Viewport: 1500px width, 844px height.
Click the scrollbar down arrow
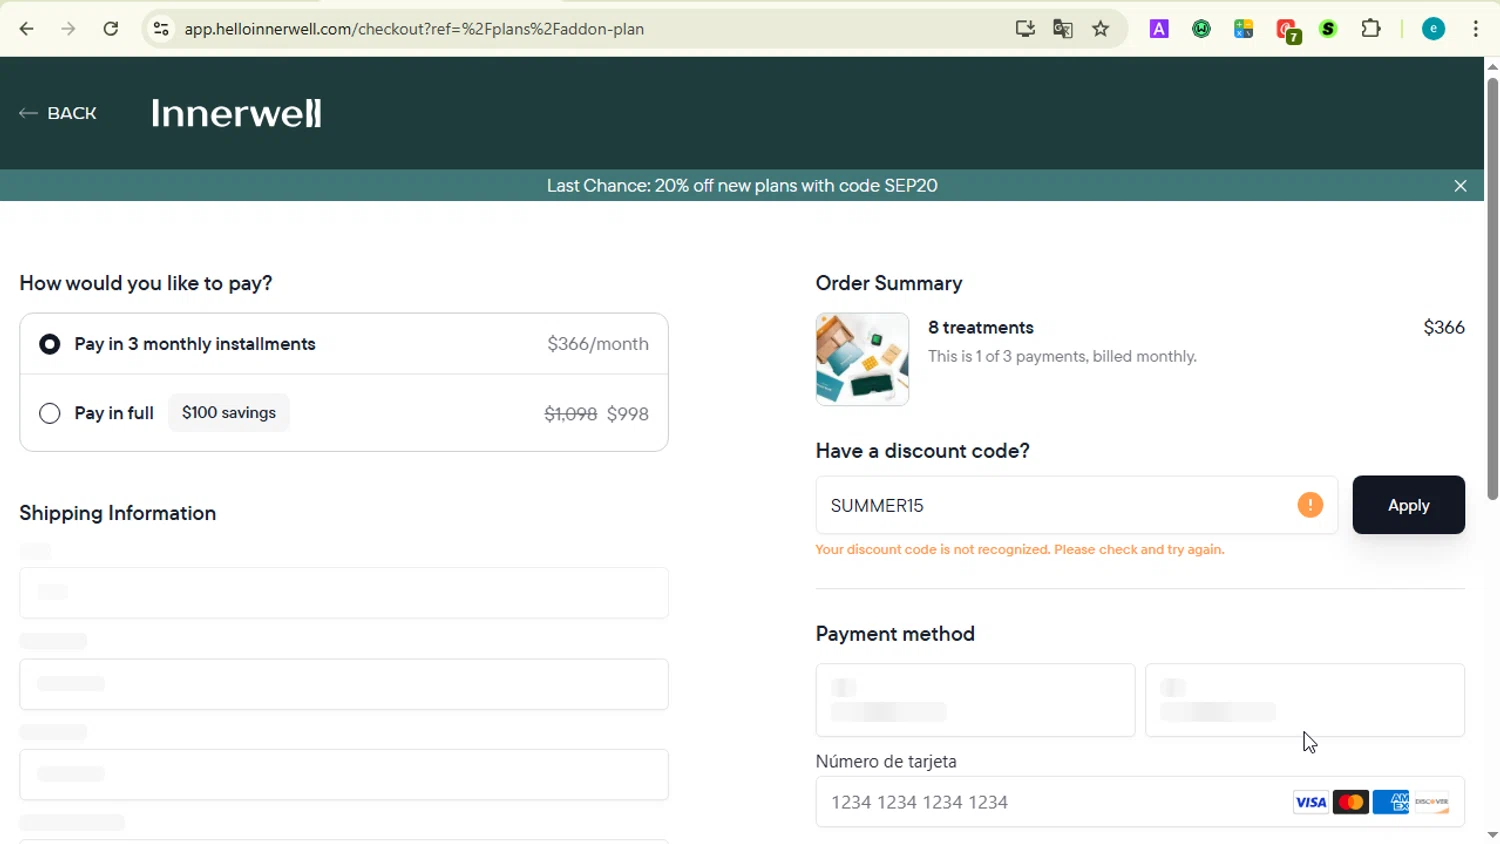[x=1492, y=834]
